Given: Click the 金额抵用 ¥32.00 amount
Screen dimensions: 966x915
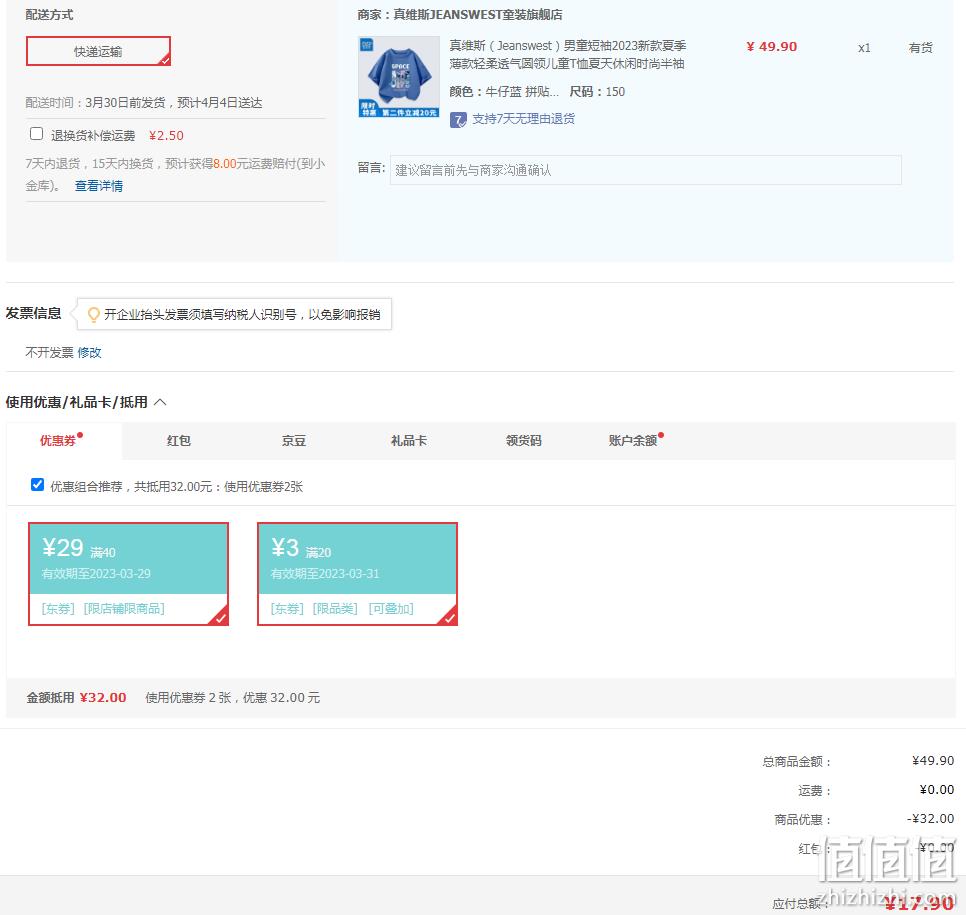Looking at the screenshot, I should [103, 697].
